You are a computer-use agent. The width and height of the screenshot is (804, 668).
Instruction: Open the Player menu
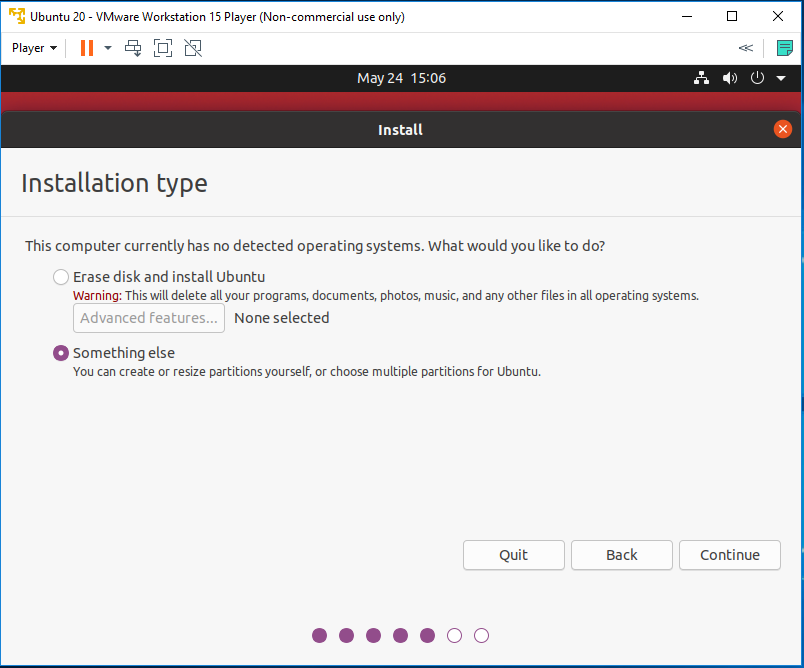point(34,48)
